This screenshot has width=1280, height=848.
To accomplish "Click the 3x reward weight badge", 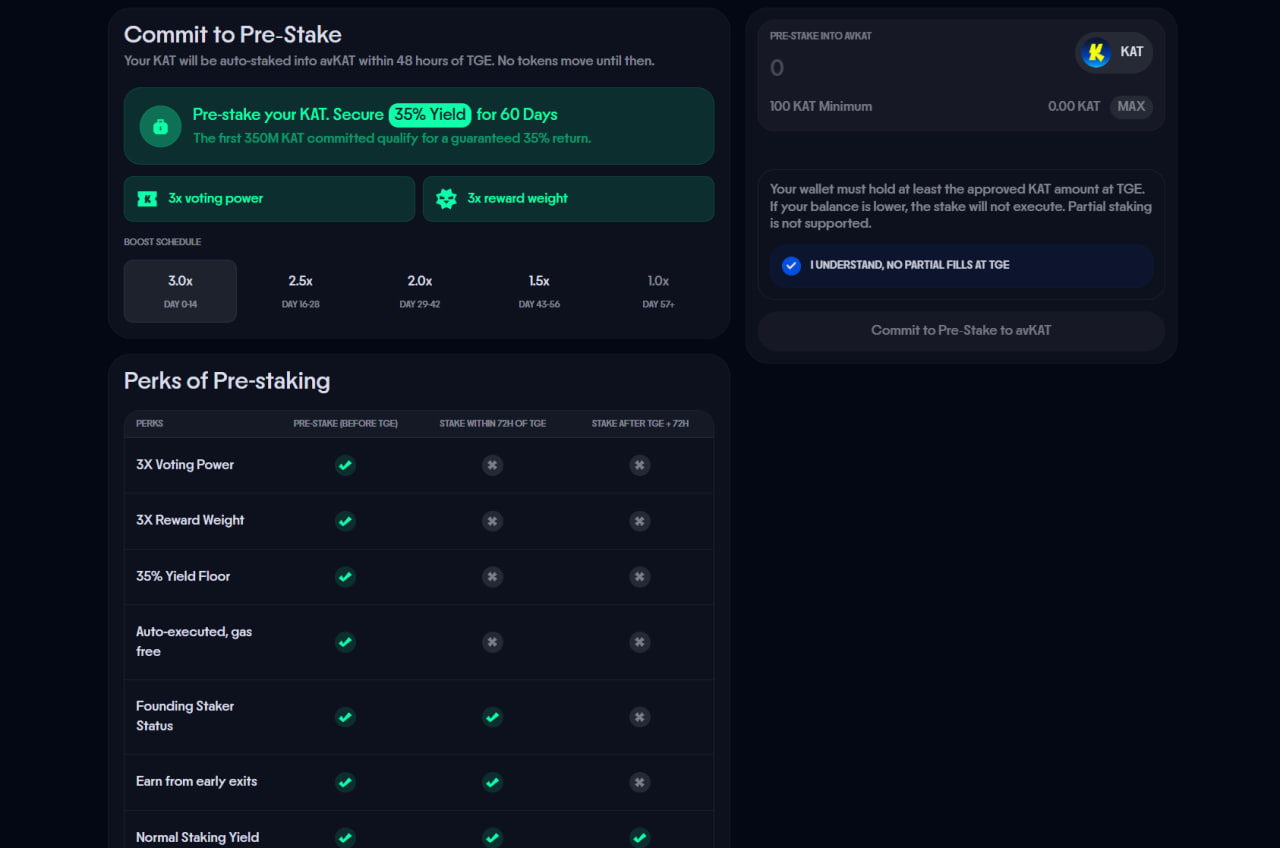I will 568,199.
